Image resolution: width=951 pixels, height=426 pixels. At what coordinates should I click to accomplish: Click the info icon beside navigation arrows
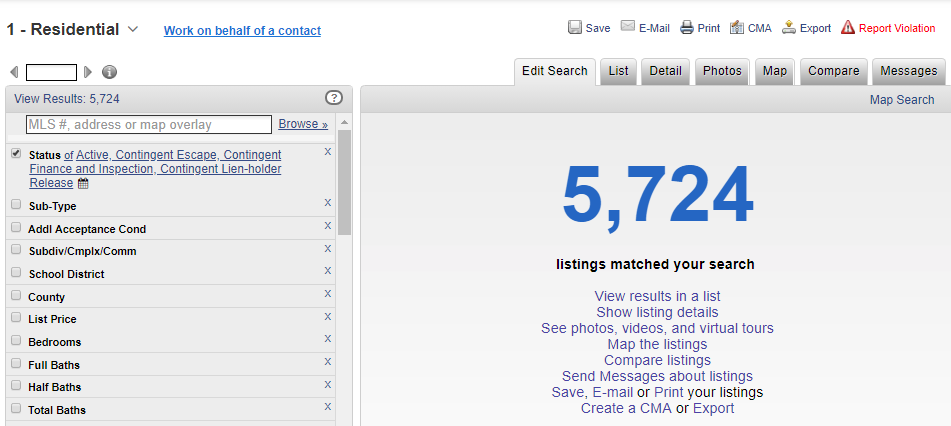click(x=110, y=72)
